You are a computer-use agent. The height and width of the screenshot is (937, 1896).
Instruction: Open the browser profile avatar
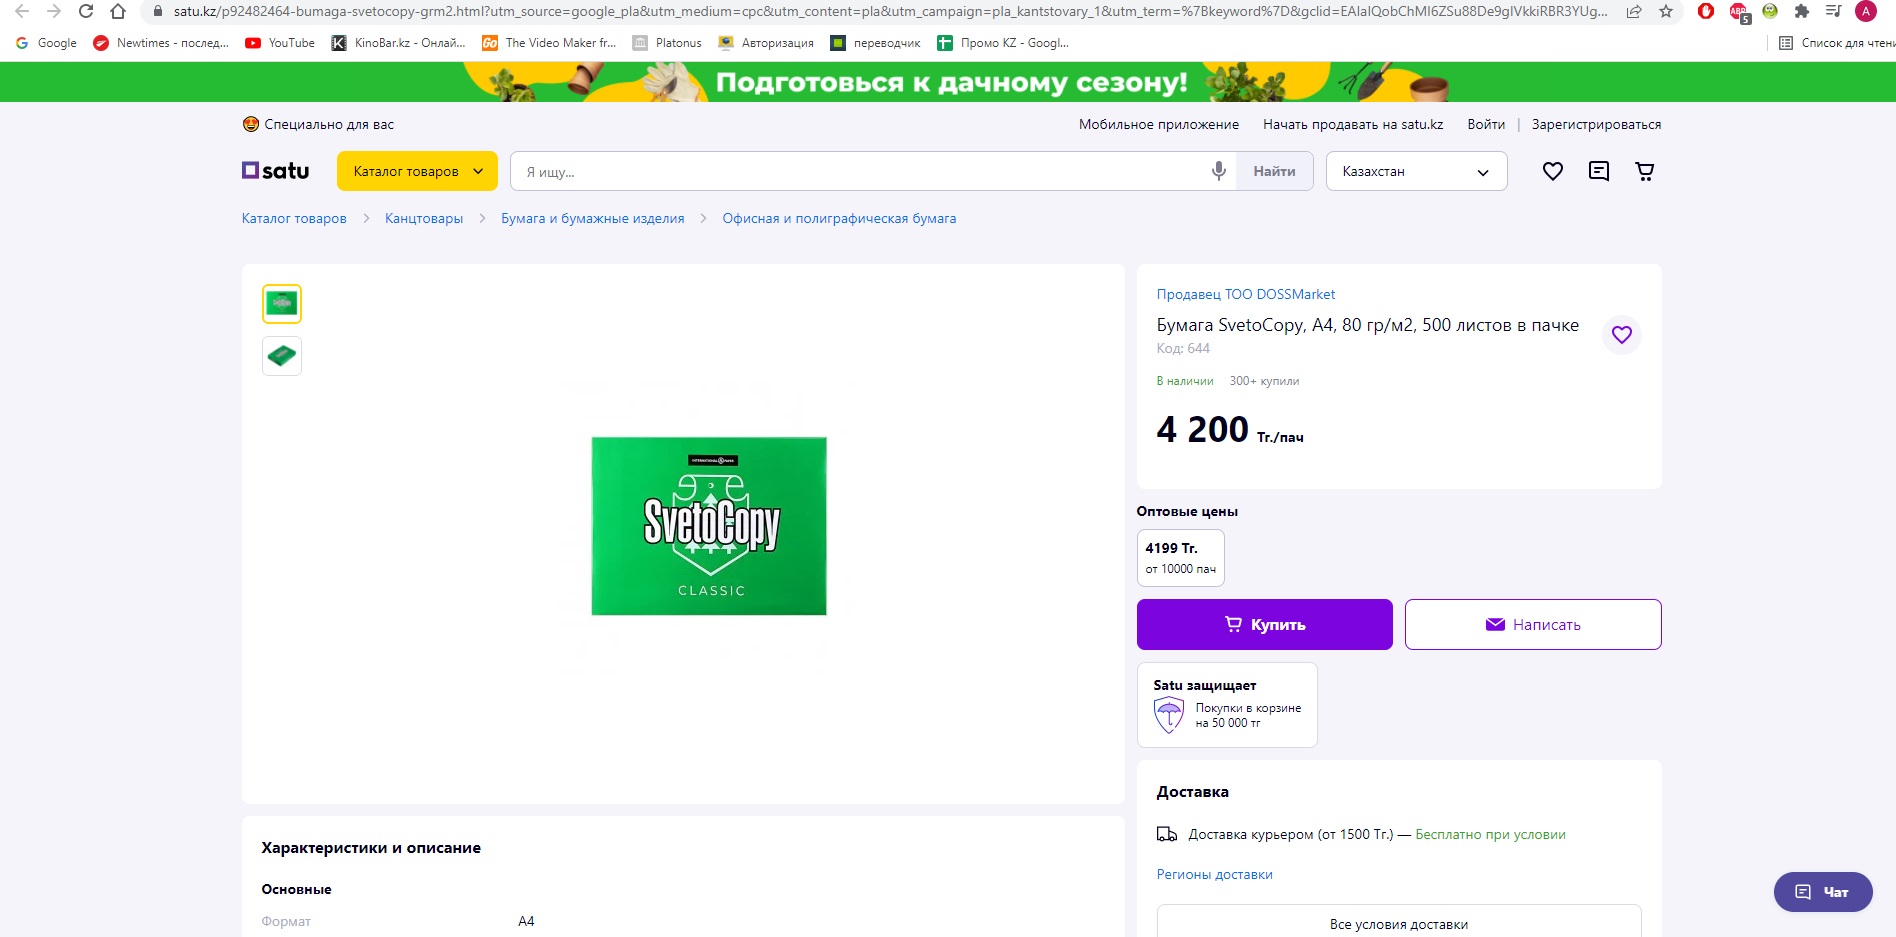point(1865,12)
